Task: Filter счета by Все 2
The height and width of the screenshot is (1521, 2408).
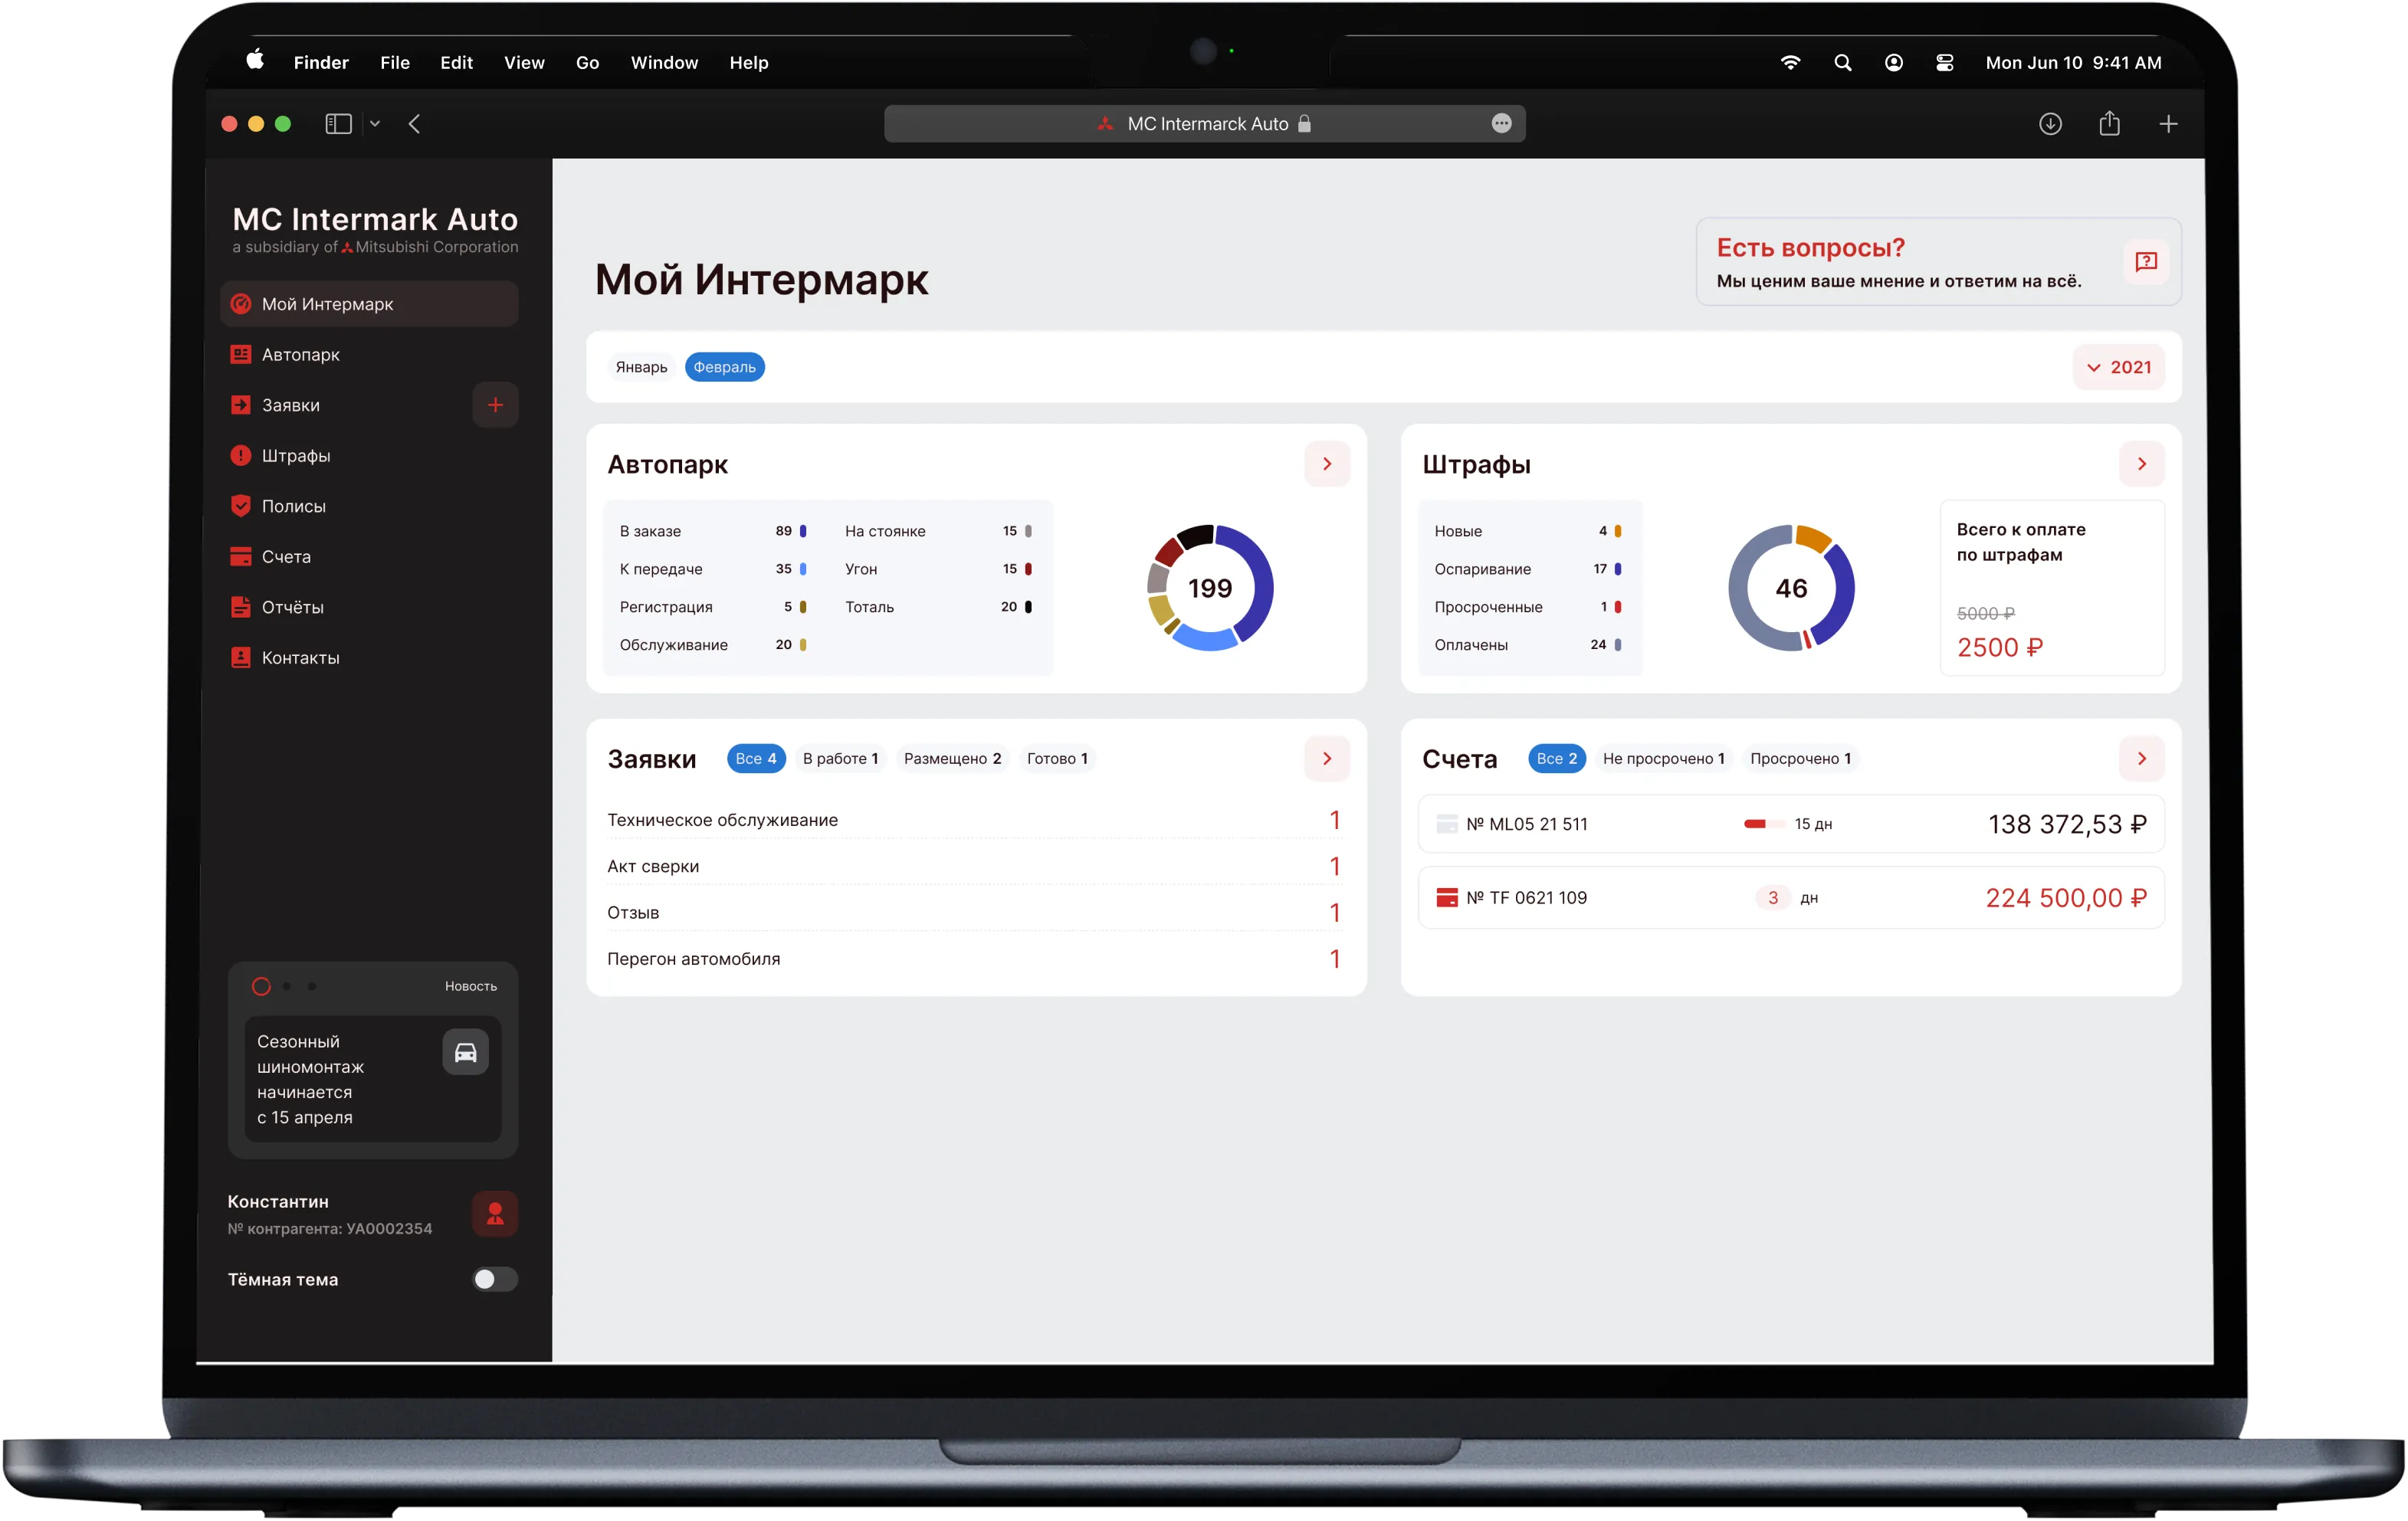Action: [x=1556, y=758]
